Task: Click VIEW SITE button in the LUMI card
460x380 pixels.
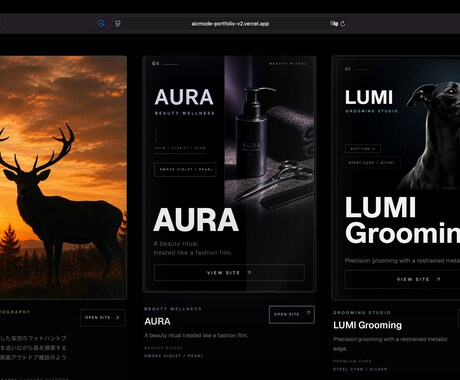Action: pyautogui.click(x=402, y=279)
